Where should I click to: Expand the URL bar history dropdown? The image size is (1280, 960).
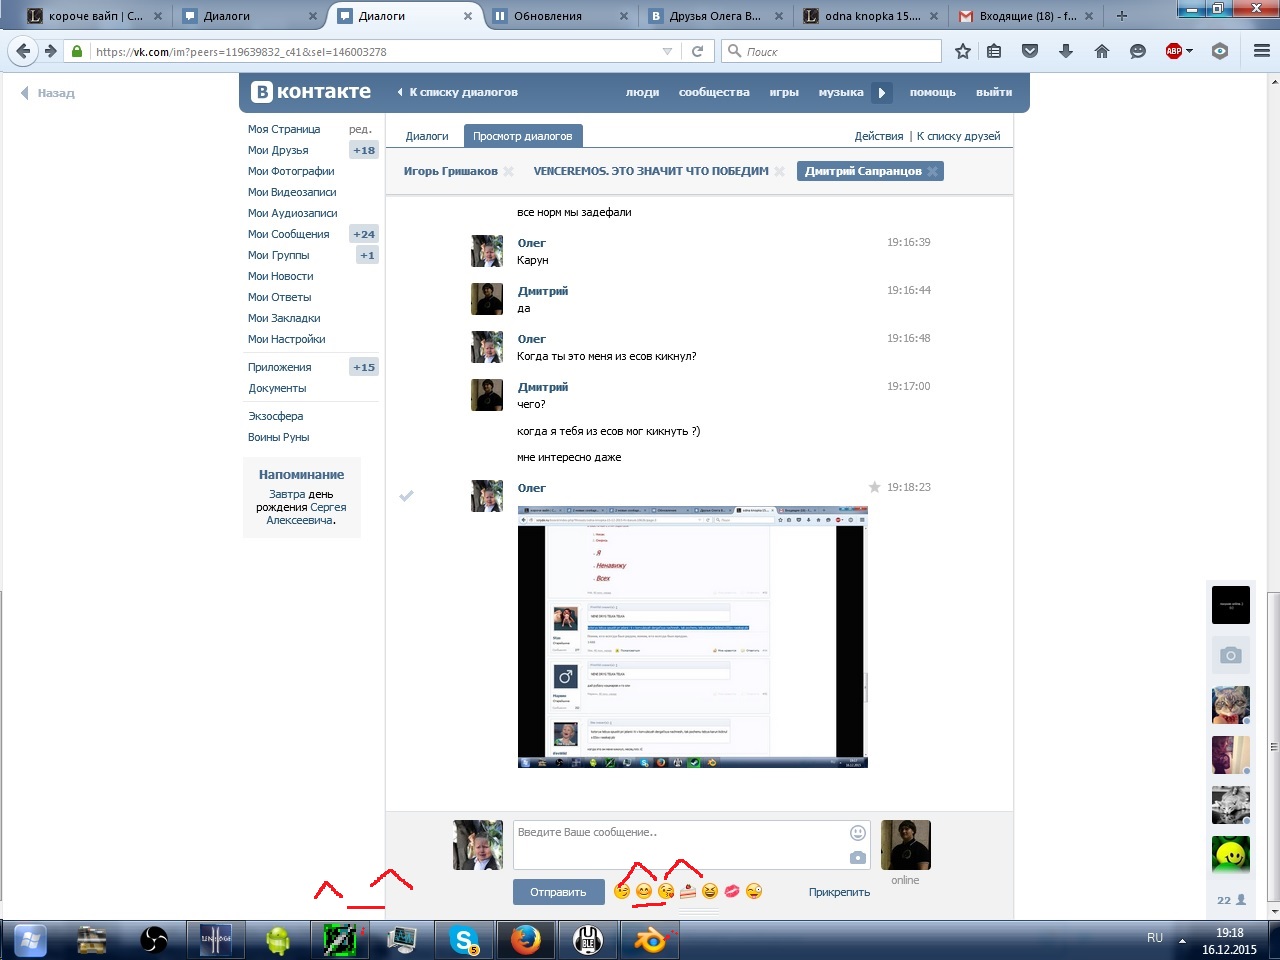pyautogui.click(x=667, y=51)
